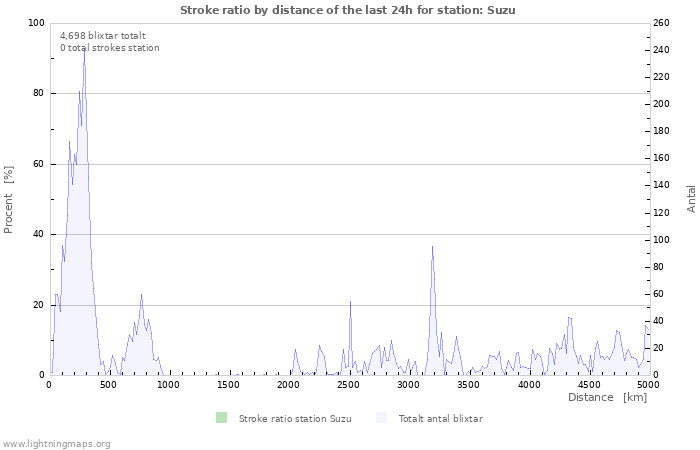Click the spike peak near 3200 km
Viewport: 700px width, 450px height.
(x=432, y=246)
